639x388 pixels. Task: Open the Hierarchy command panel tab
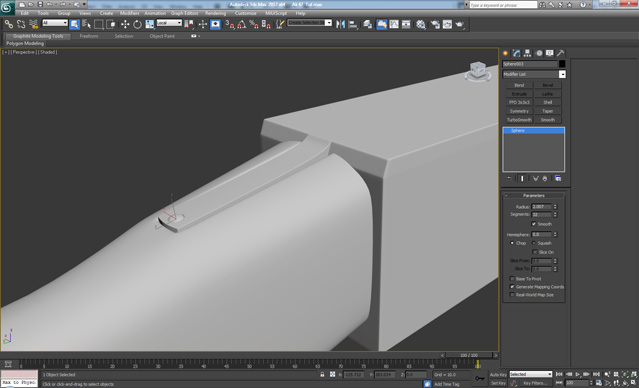(x=527, y=53)
